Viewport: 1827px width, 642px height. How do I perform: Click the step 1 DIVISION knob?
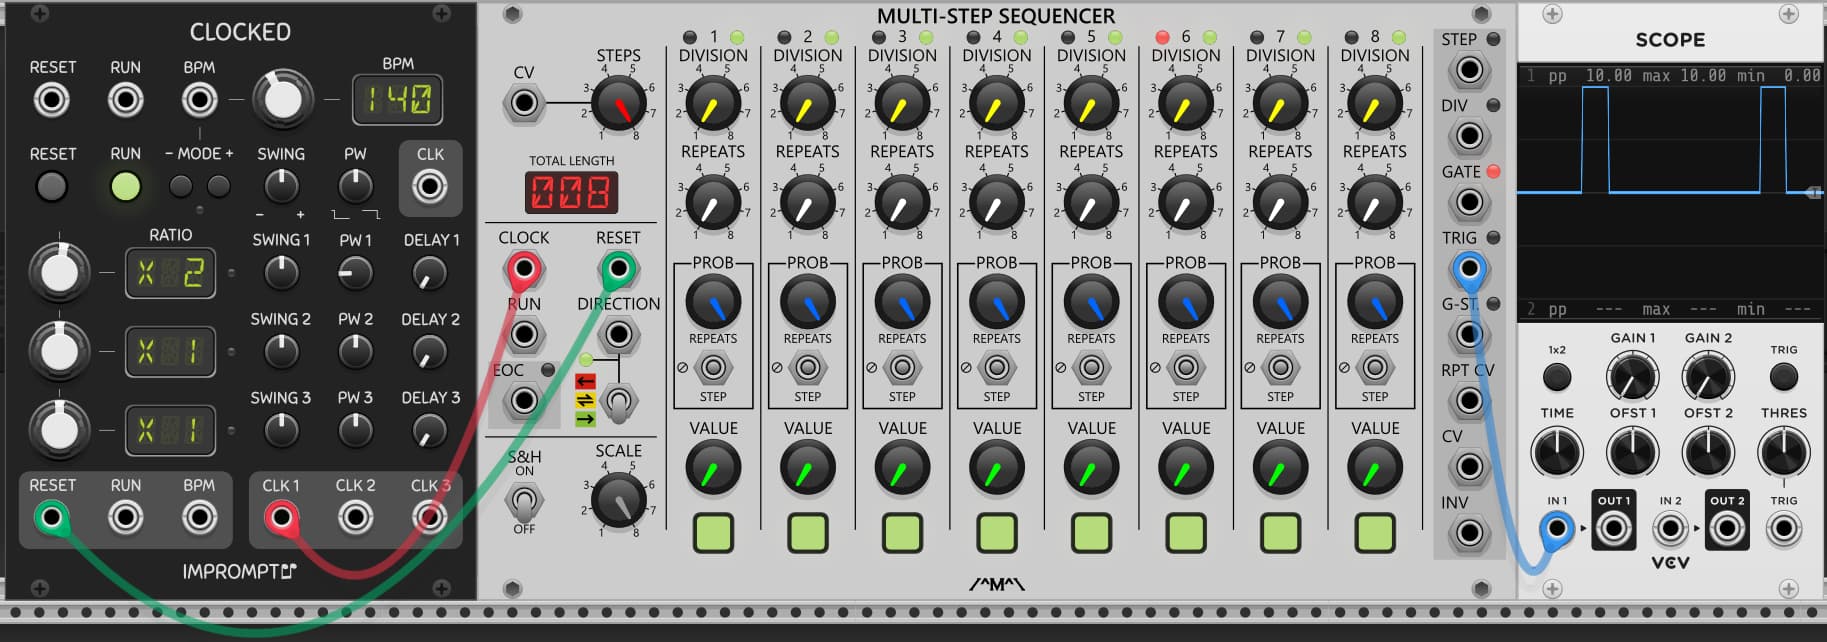click(x=713, y=104)
